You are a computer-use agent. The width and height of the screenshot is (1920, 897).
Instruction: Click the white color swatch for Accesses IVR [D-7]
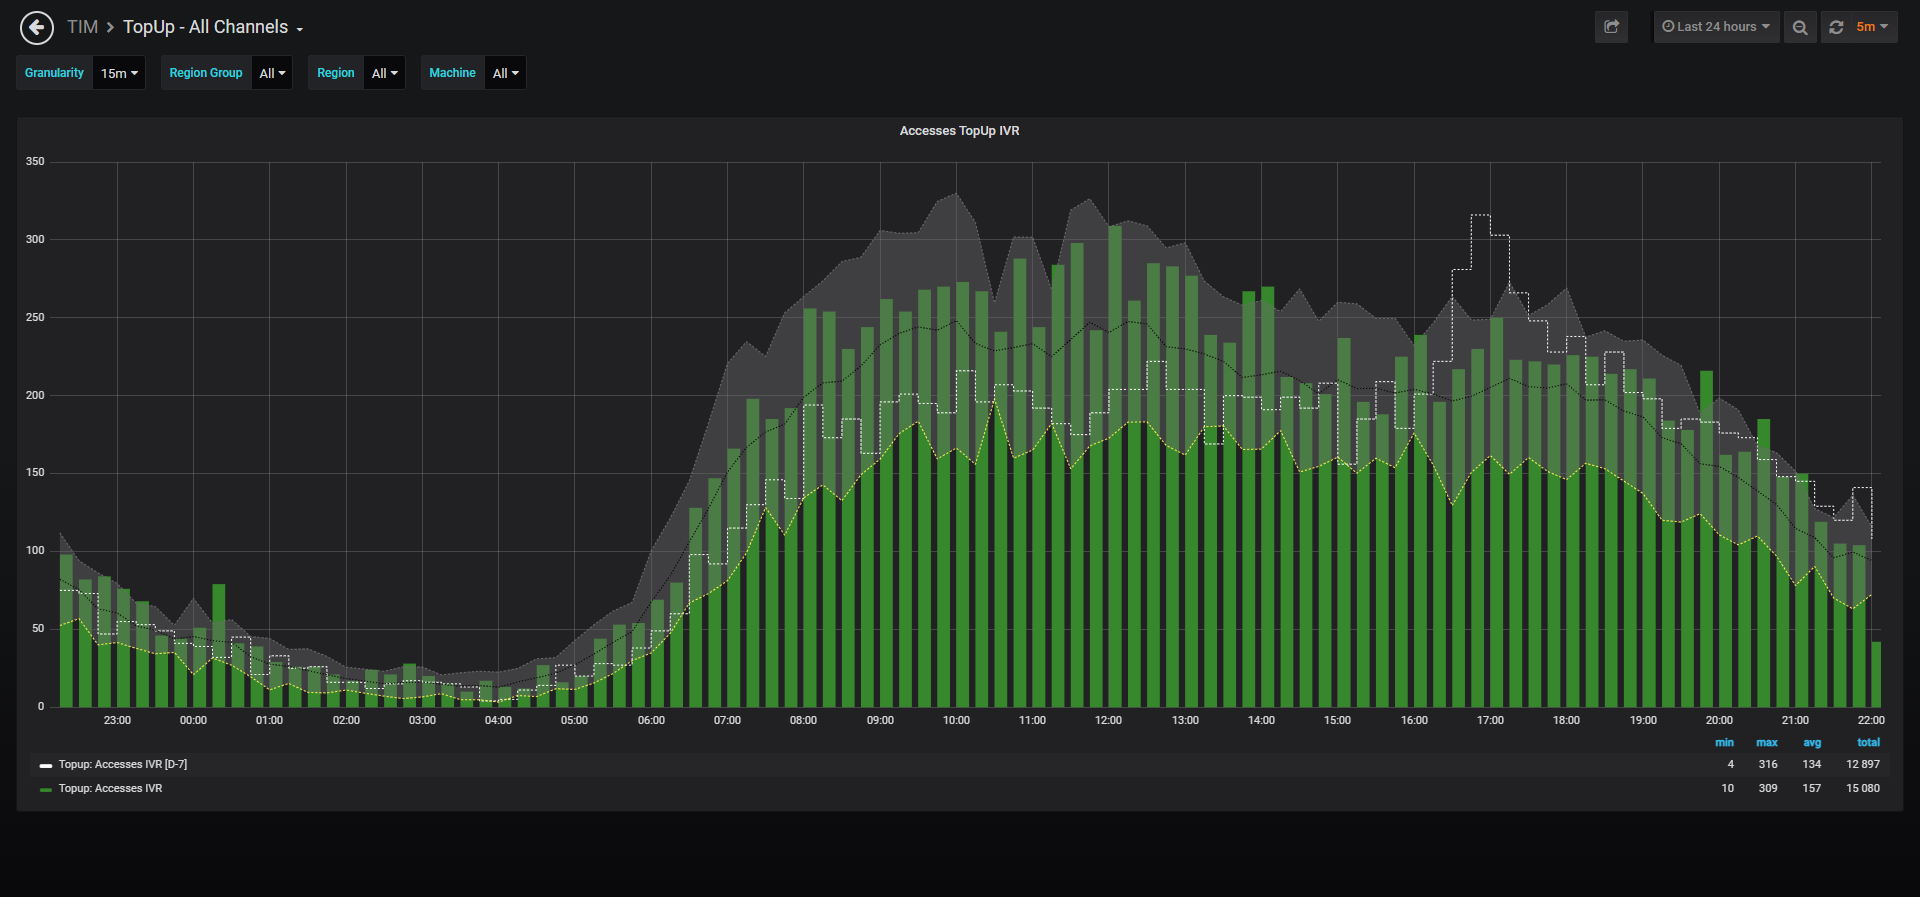46,766
